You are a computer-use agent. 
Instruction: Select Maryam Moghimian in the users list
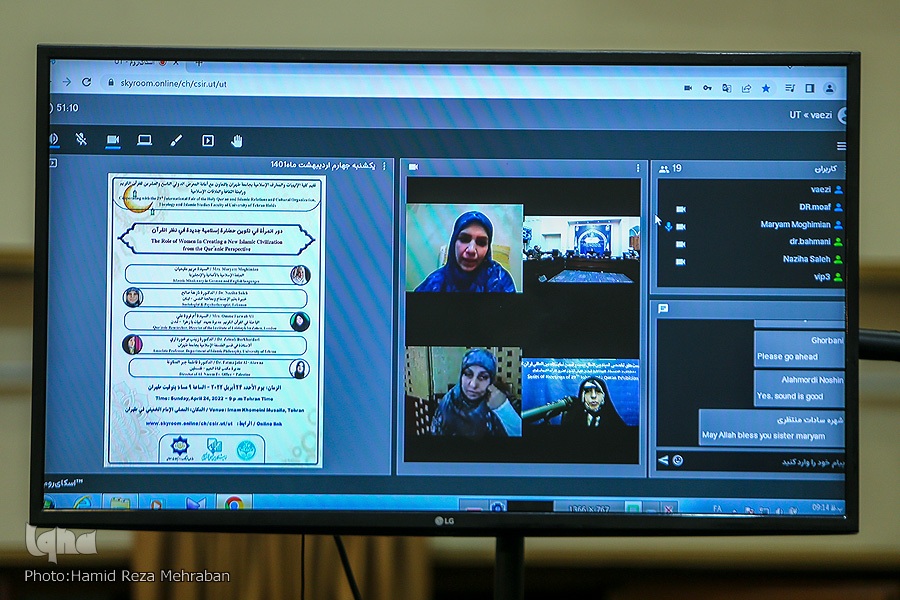pyautogui.click(x=794, y=225)
